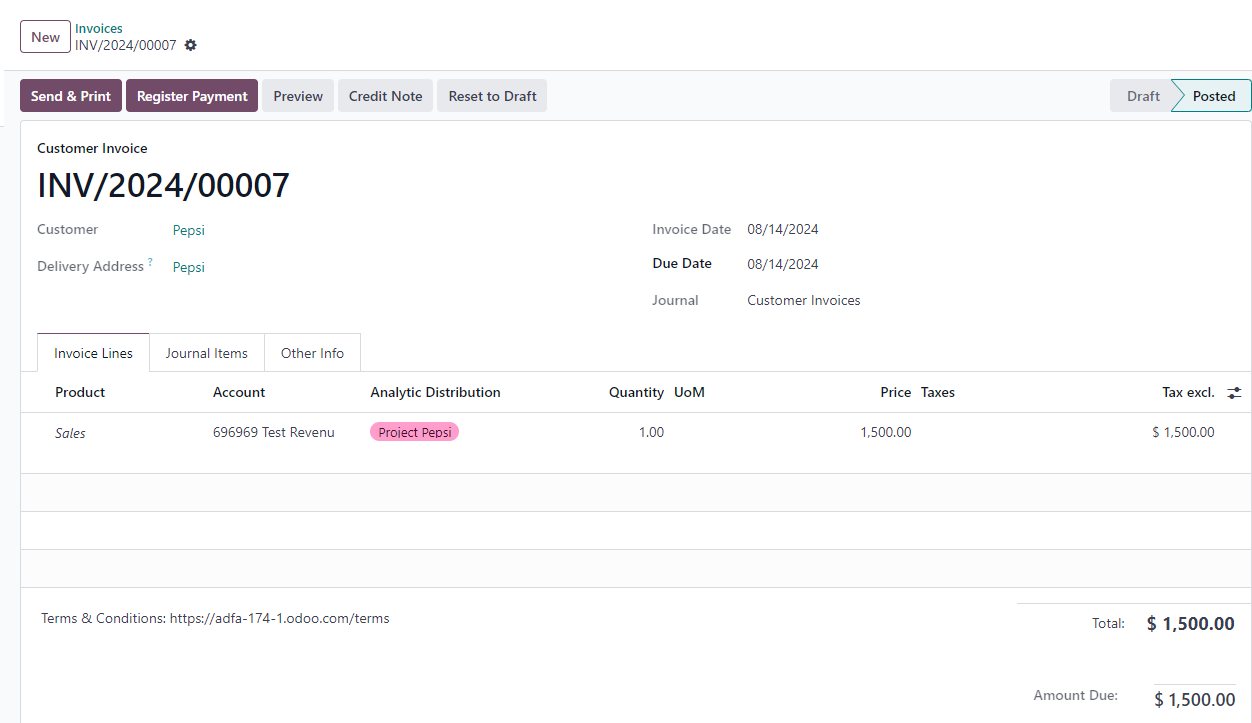Click Reset to Draft button
Viewport: 1252px width, 723px height.
(492, 96)
